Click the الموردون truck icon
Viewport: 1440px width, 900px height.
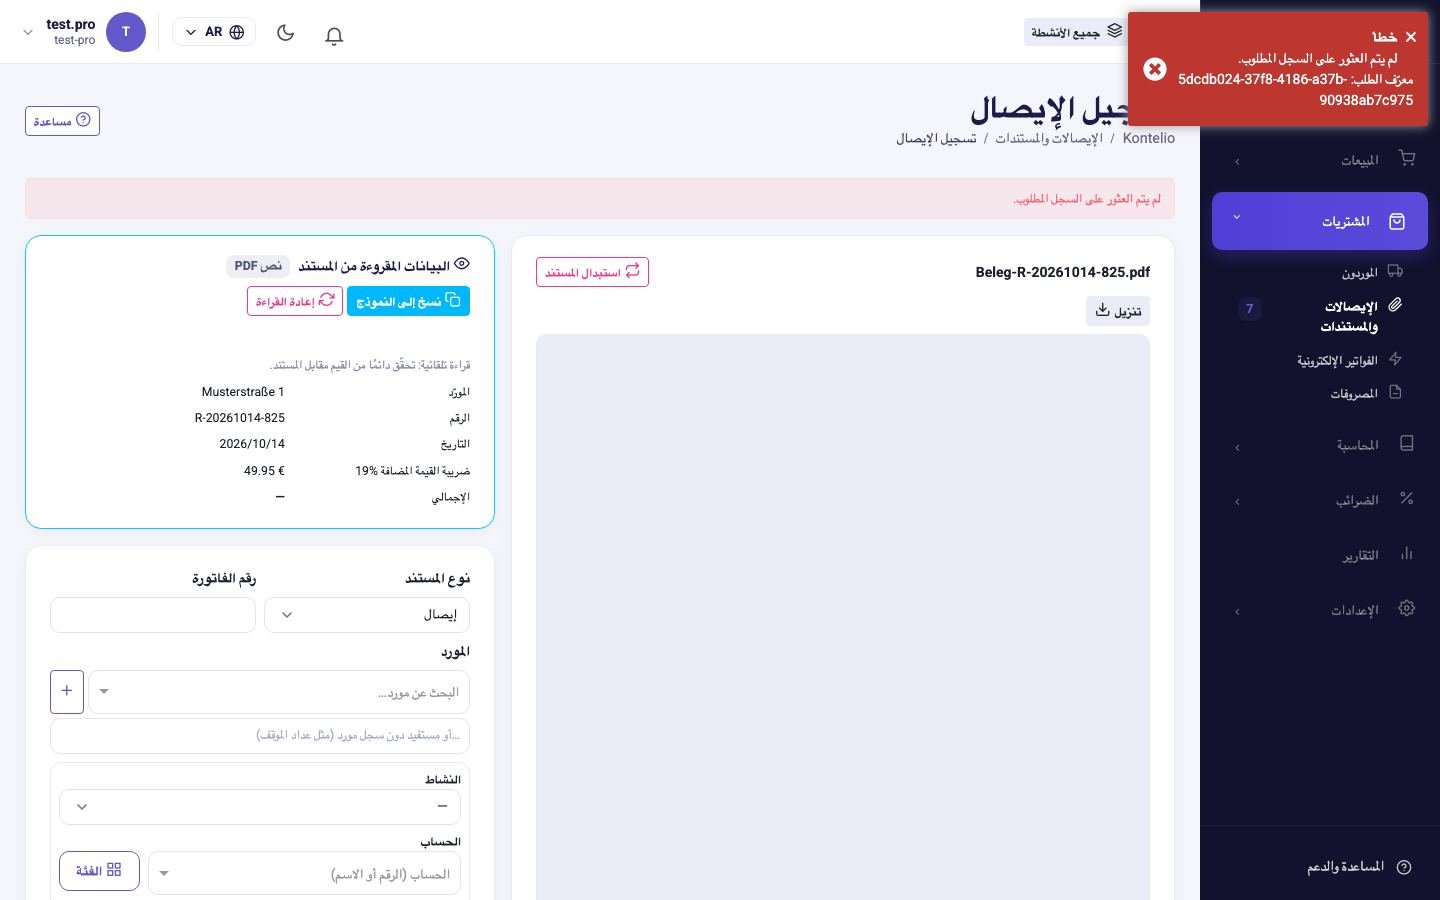click(1395, 271)
